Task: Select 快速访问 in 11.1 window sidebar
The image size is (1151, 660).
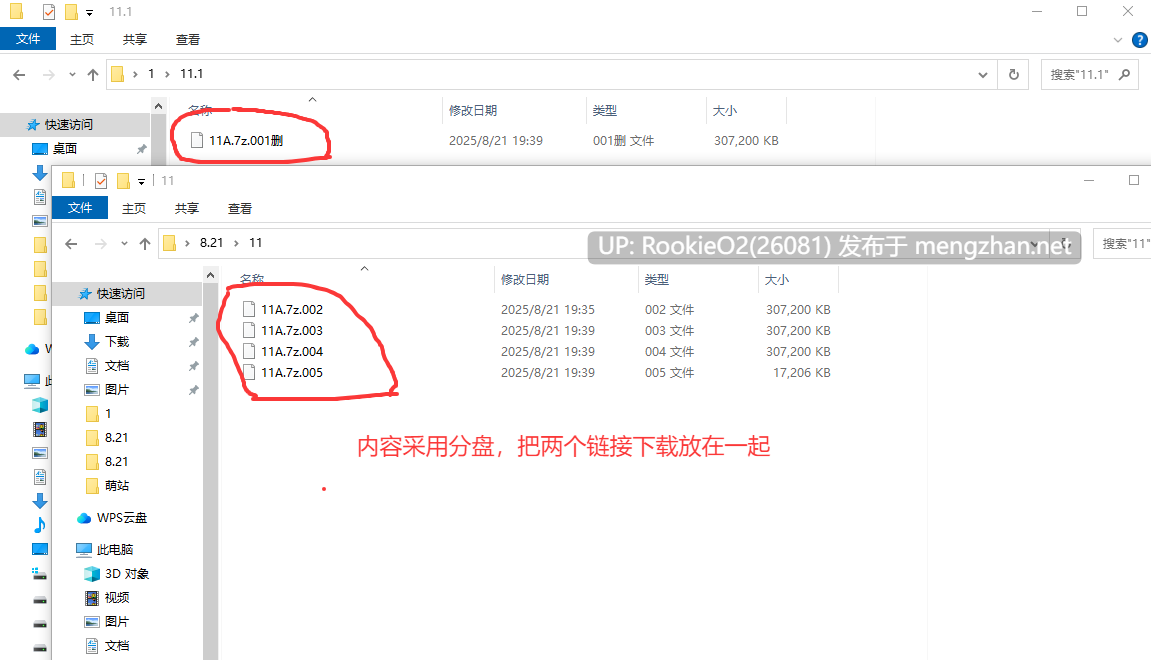Action: (69, 125)
